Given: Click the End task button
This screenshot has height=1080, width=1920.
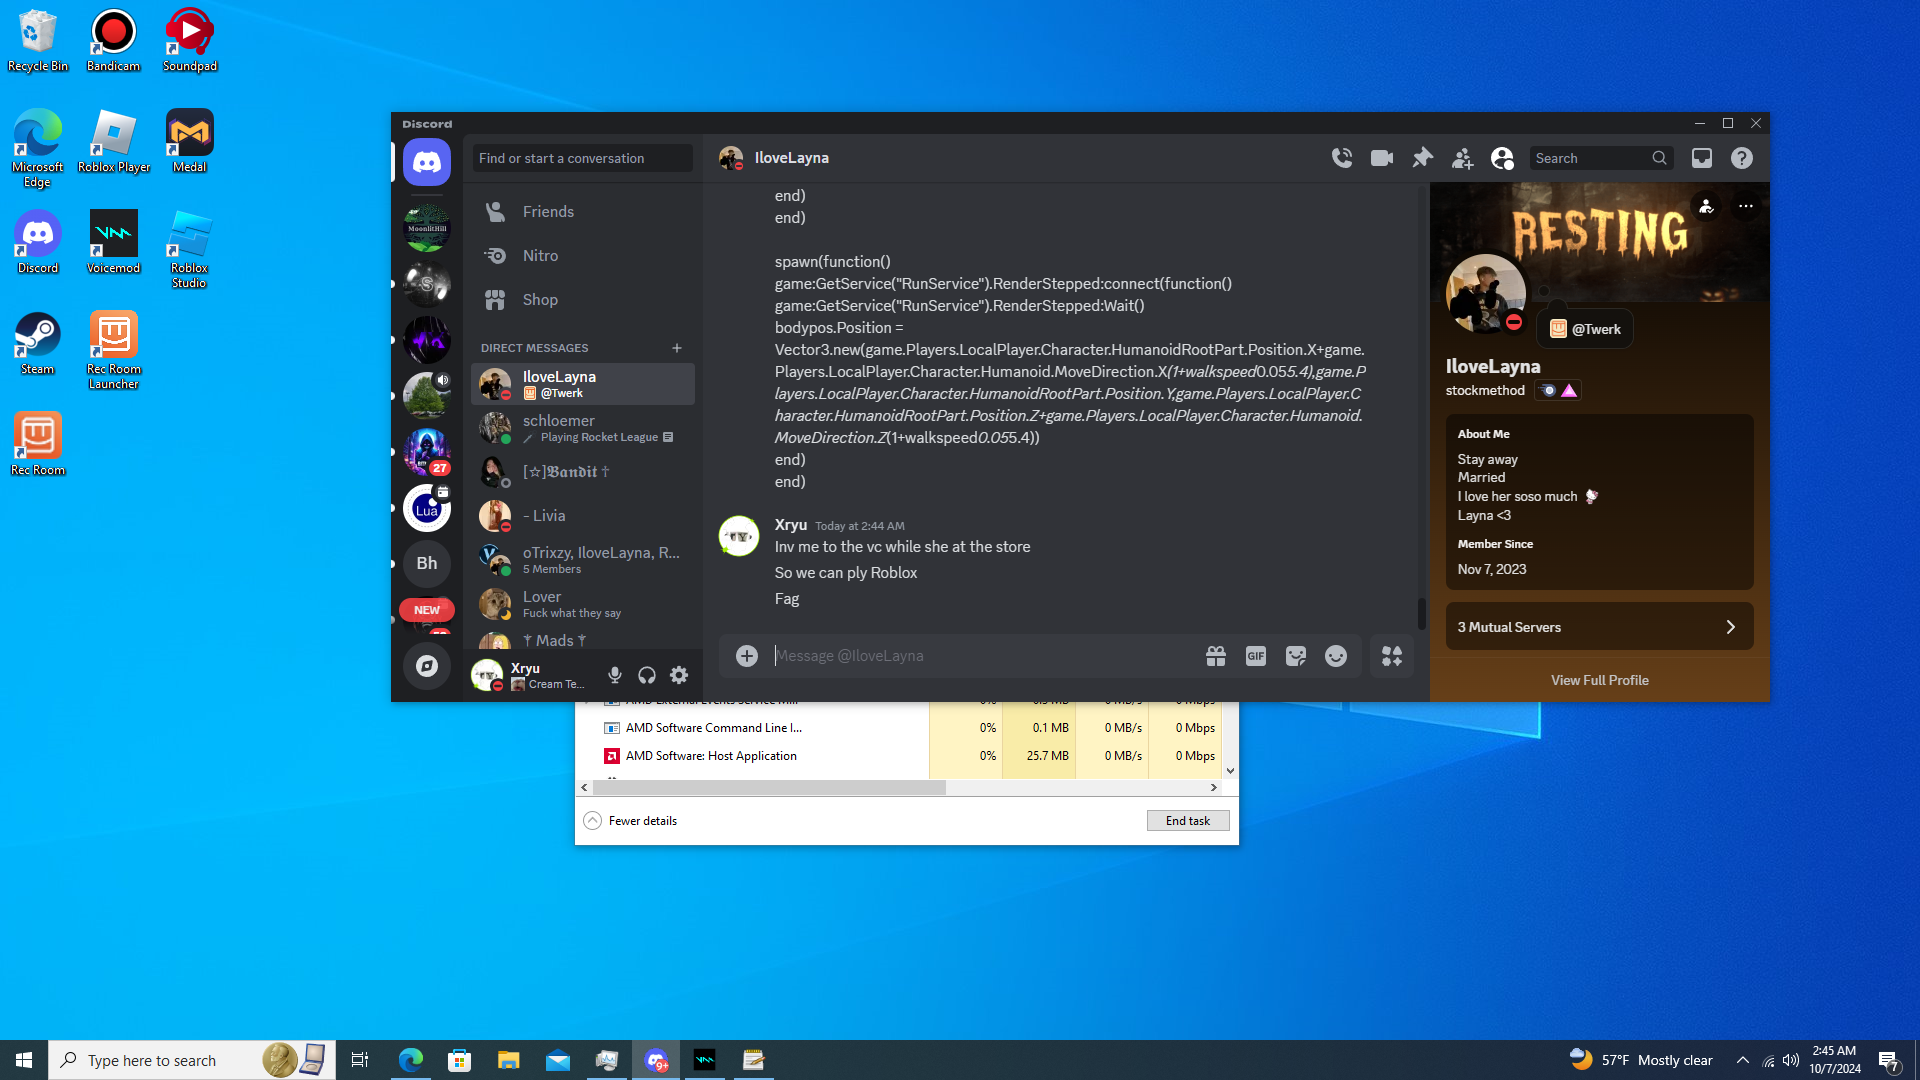Looking at the screenshot, I should (1187, 821).
